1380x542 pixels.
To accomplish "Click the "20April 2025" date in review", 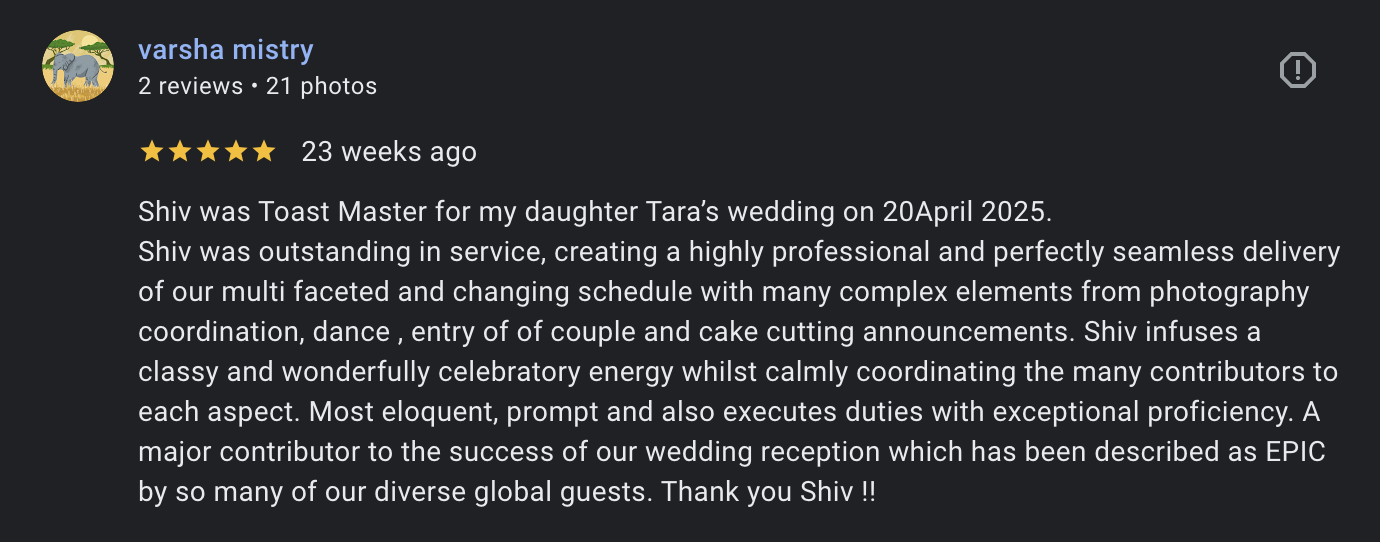I will coord(965,212).
